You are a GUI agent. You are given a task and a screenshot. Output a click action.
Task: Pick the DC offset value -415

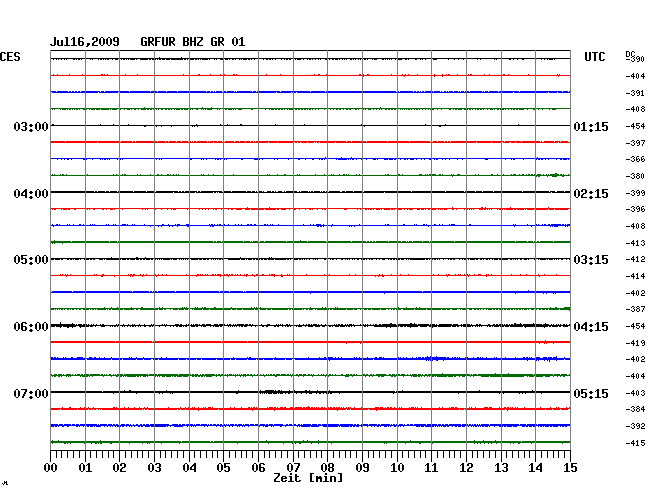(x=635, y=443)
